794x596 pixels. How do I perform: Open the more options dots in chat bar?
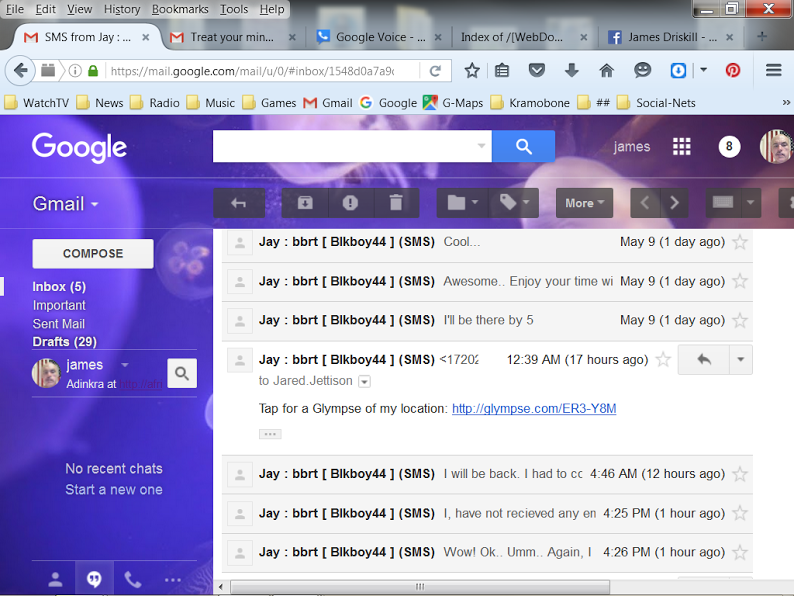[x=173, y=579]
